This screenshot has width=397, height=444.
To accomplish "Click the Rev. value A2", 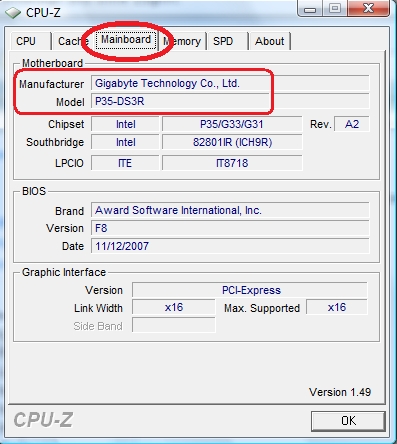I will (352, 124).
